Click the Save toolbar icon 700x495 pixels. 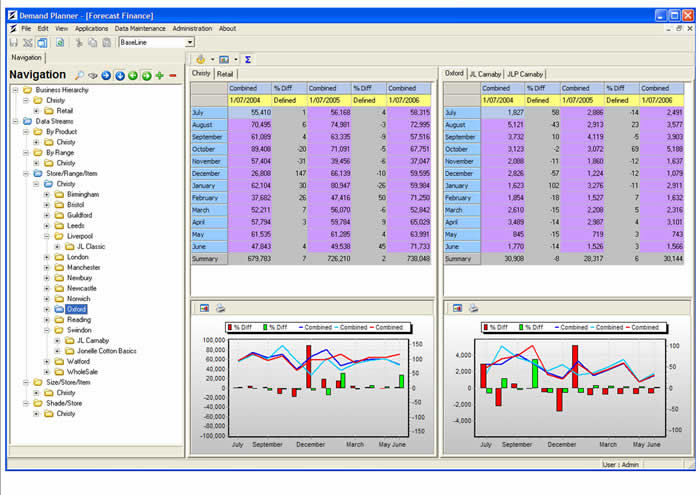(x=14, y=42)
